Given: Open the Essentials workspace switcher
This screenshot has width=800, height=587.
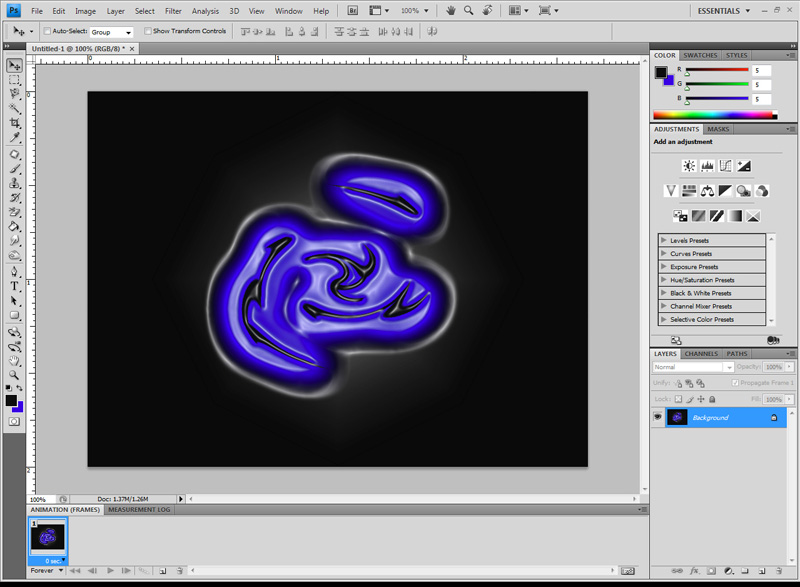Looking at the screenshot, I should point(724,11).
